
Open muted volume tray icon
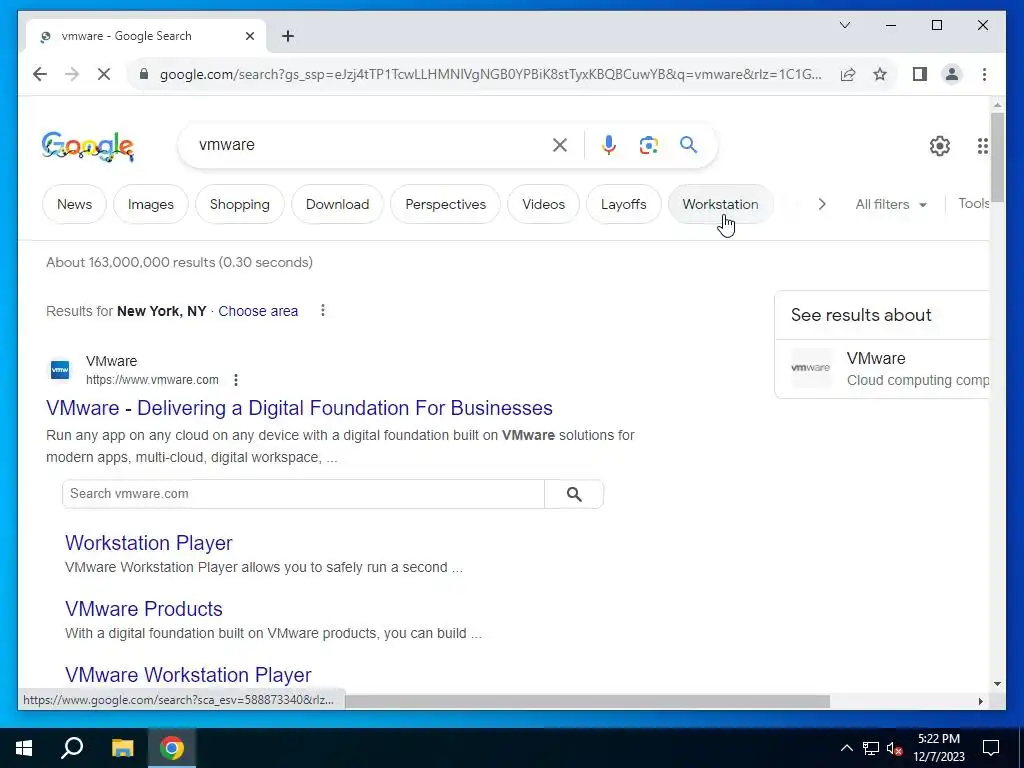(895, 748)
